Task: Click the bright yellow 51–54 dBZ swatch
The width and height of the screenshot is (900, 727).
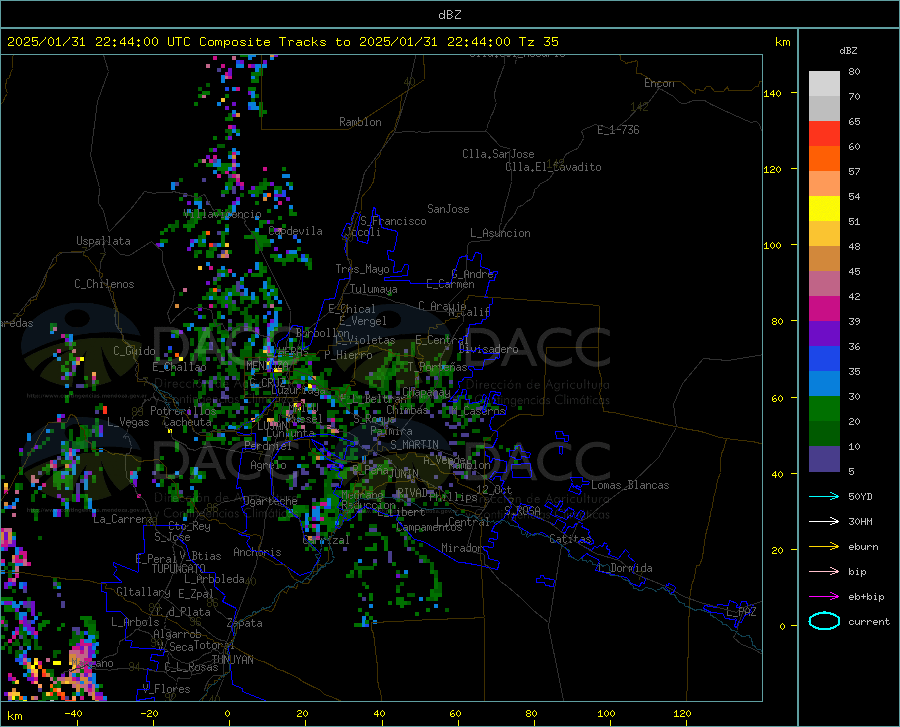Action: click(x=824, y=209)
